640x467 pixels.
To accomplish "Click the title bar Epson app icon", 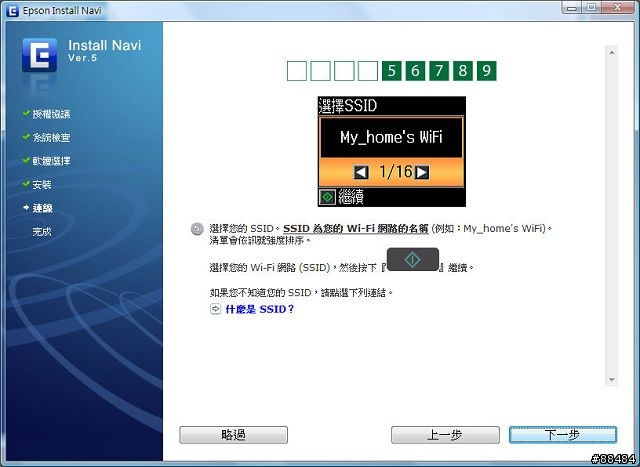I will click(12, 10).
